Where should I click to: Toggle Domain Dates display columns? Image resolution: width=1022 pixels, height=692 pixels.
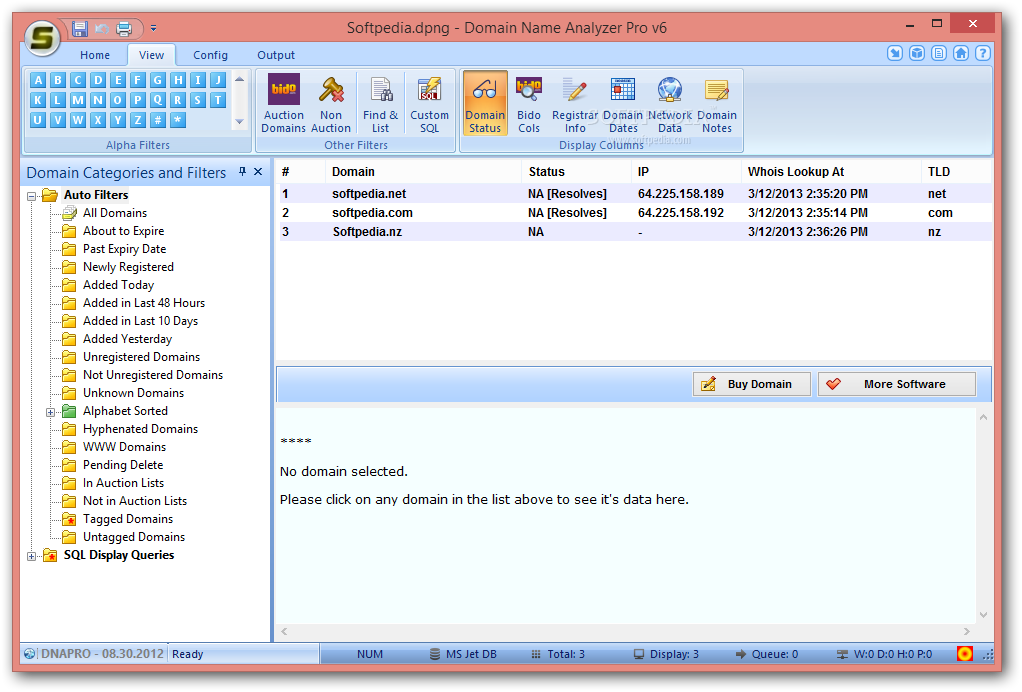[x=623, y=103]
